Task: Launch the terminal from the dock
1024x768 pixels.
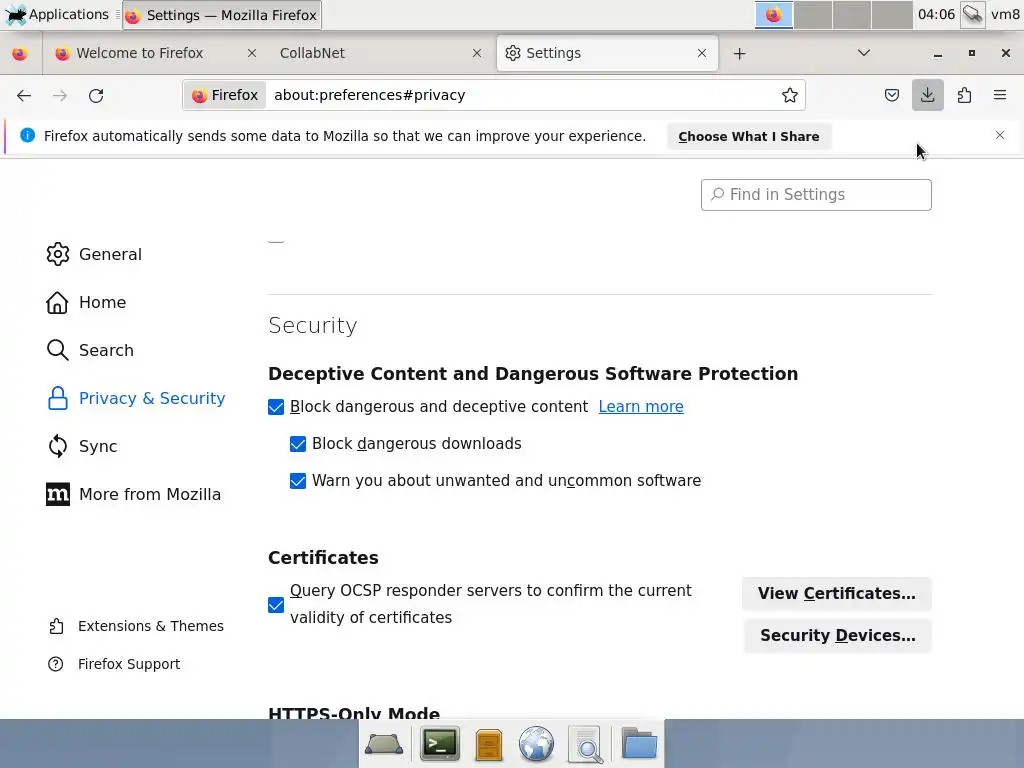Action: 439,744
